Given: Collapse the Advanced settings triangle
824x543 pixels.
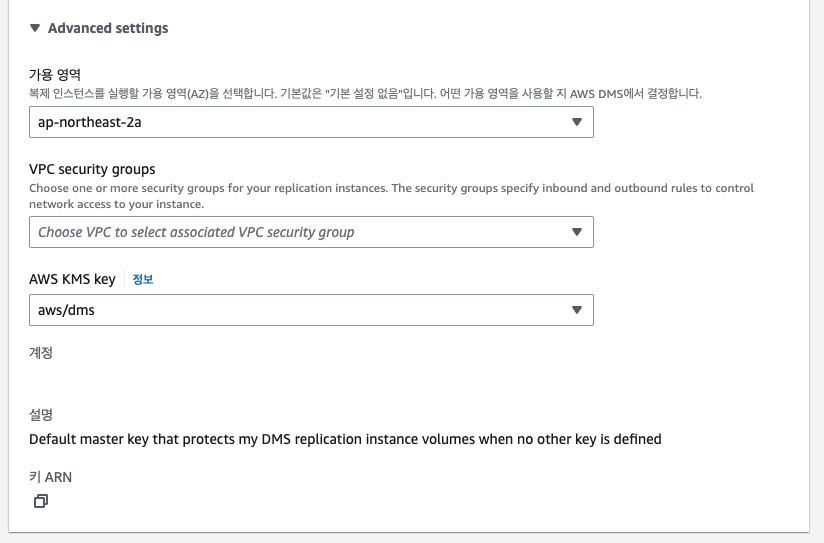Looking at the screenshot, I should point(35,28).
